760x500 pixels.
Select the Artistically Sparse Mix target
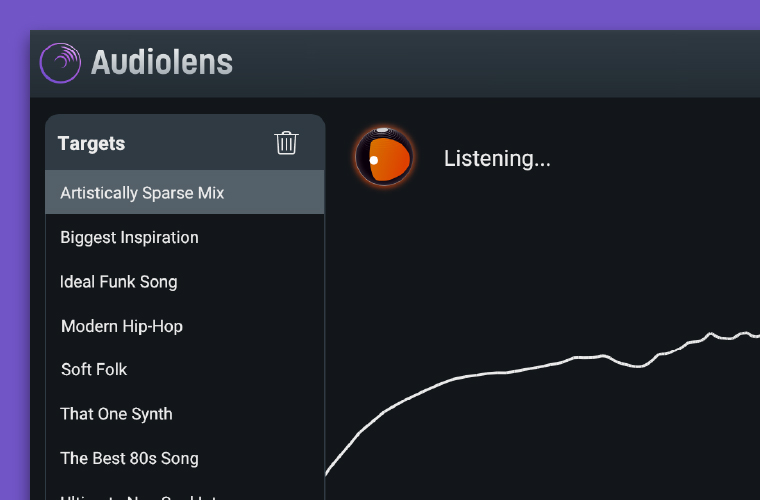coord(185,192)
